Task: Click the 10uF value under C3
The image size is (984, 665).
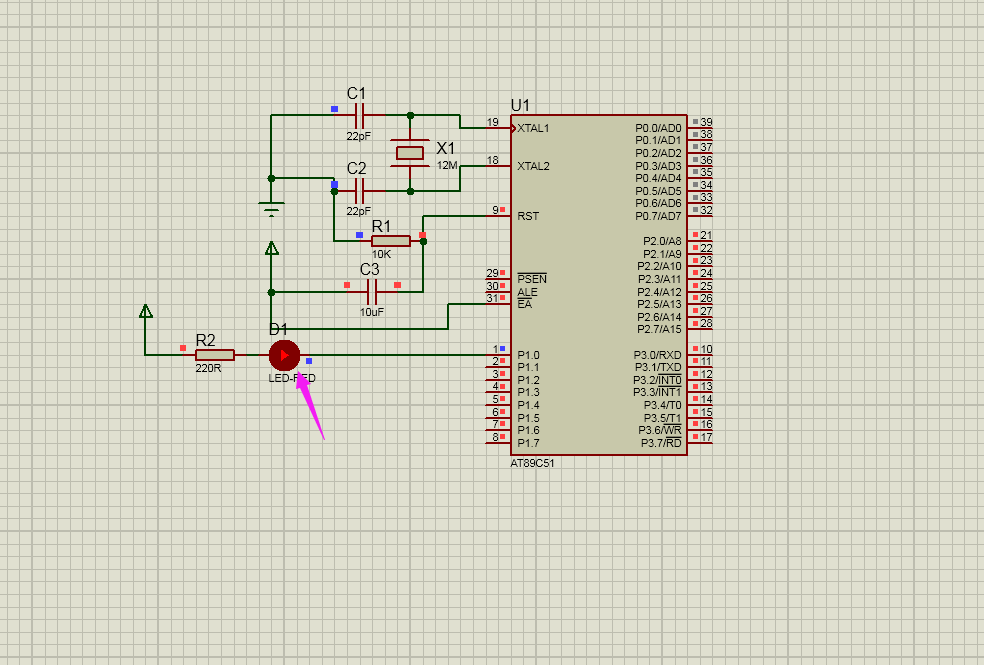Action: (372, 312)
